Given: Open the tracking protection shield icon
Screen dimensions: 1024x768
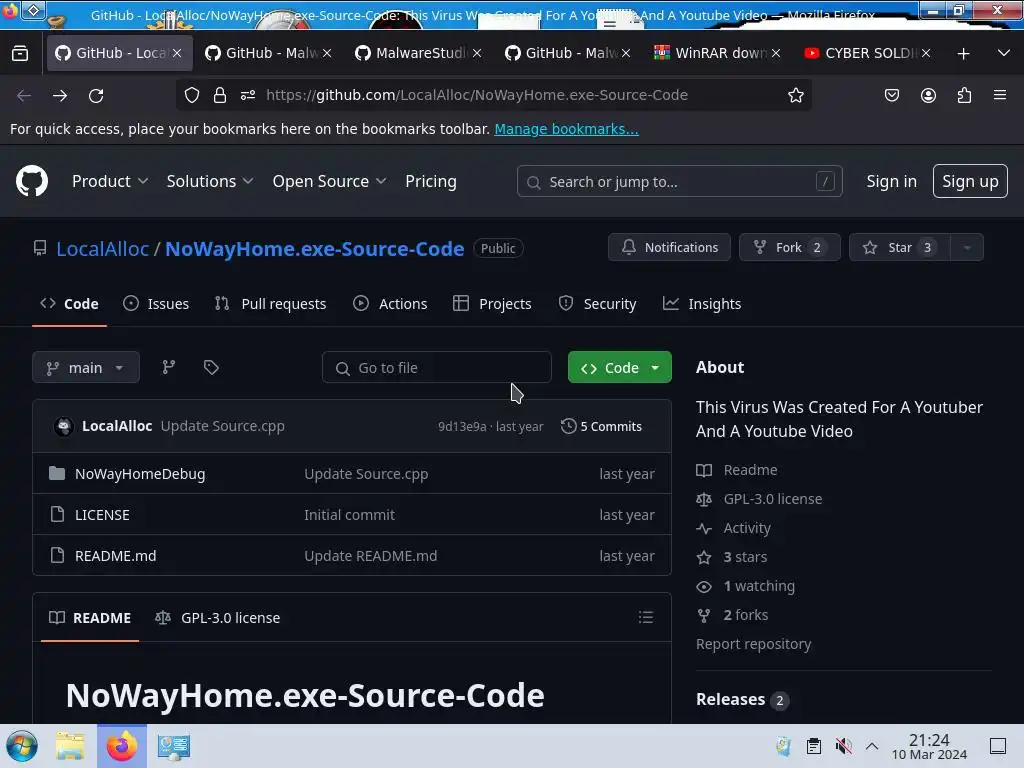Looking at the screenshot, I should click(191, 95).
